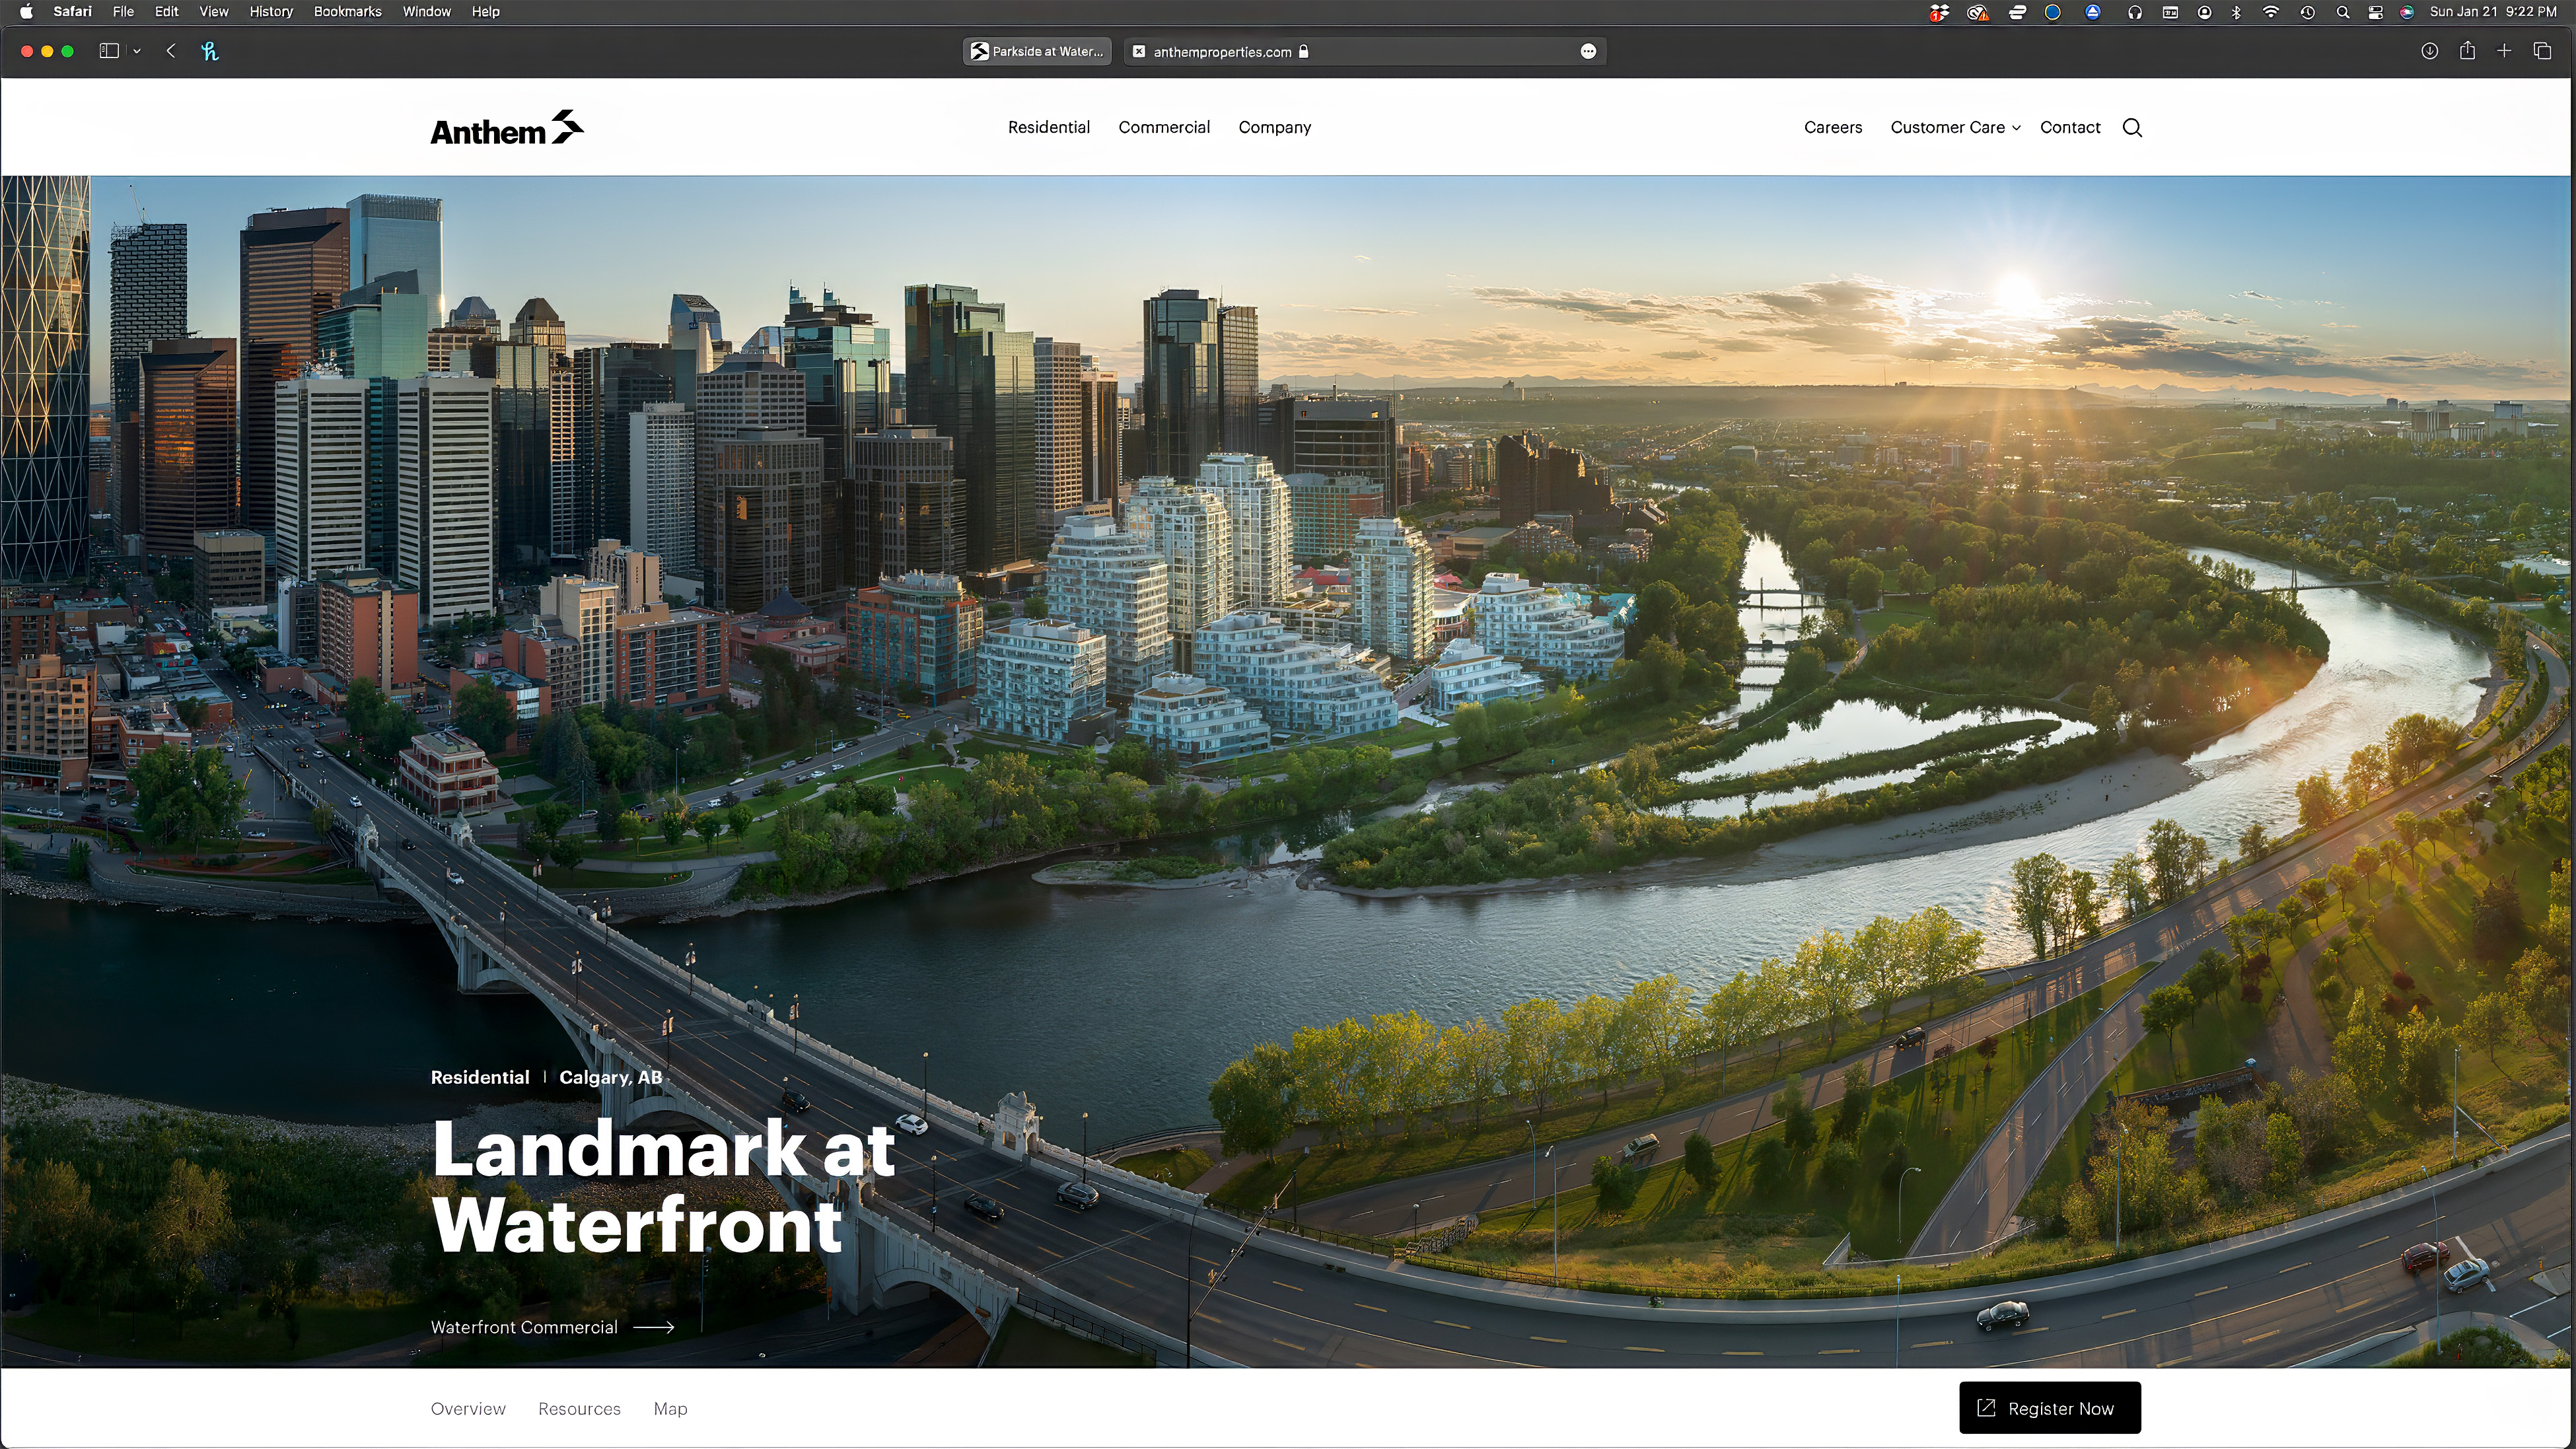The height and width of the screenshot is (1449, 2576).
Task: Open the page options ellipsis in address bar
Action: (x=1588, y=51)
